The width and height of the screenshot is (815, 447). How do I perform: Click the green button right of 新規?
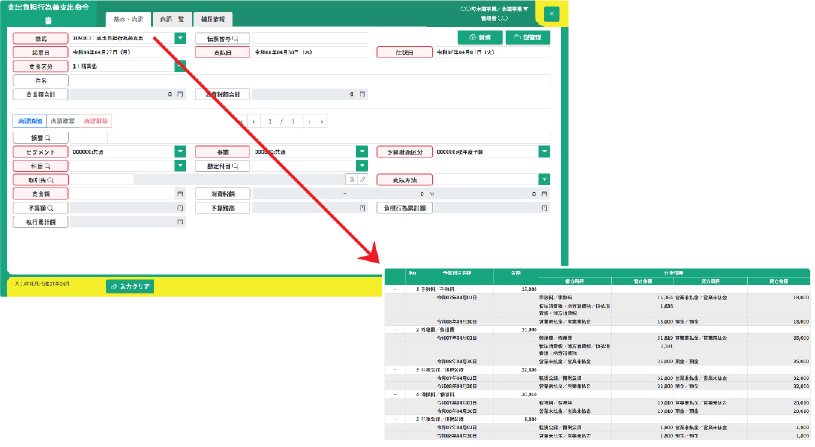(x=528, y=37)
